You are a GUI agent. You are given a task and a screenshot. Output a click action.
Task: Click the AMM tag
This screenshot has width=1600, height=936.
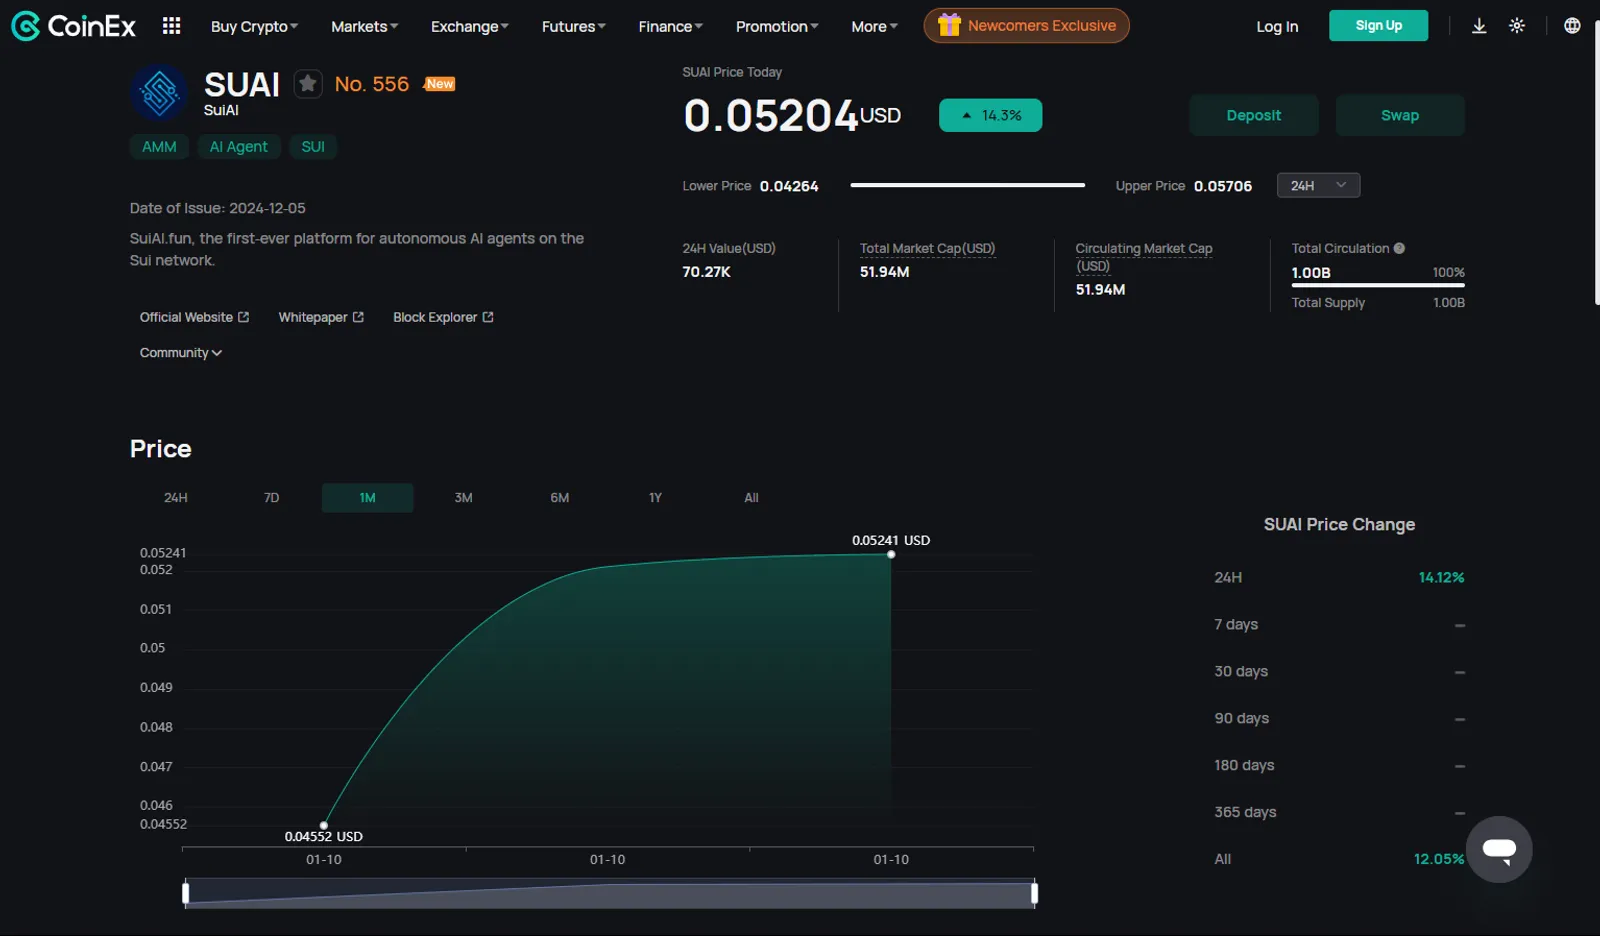(159, 146)
